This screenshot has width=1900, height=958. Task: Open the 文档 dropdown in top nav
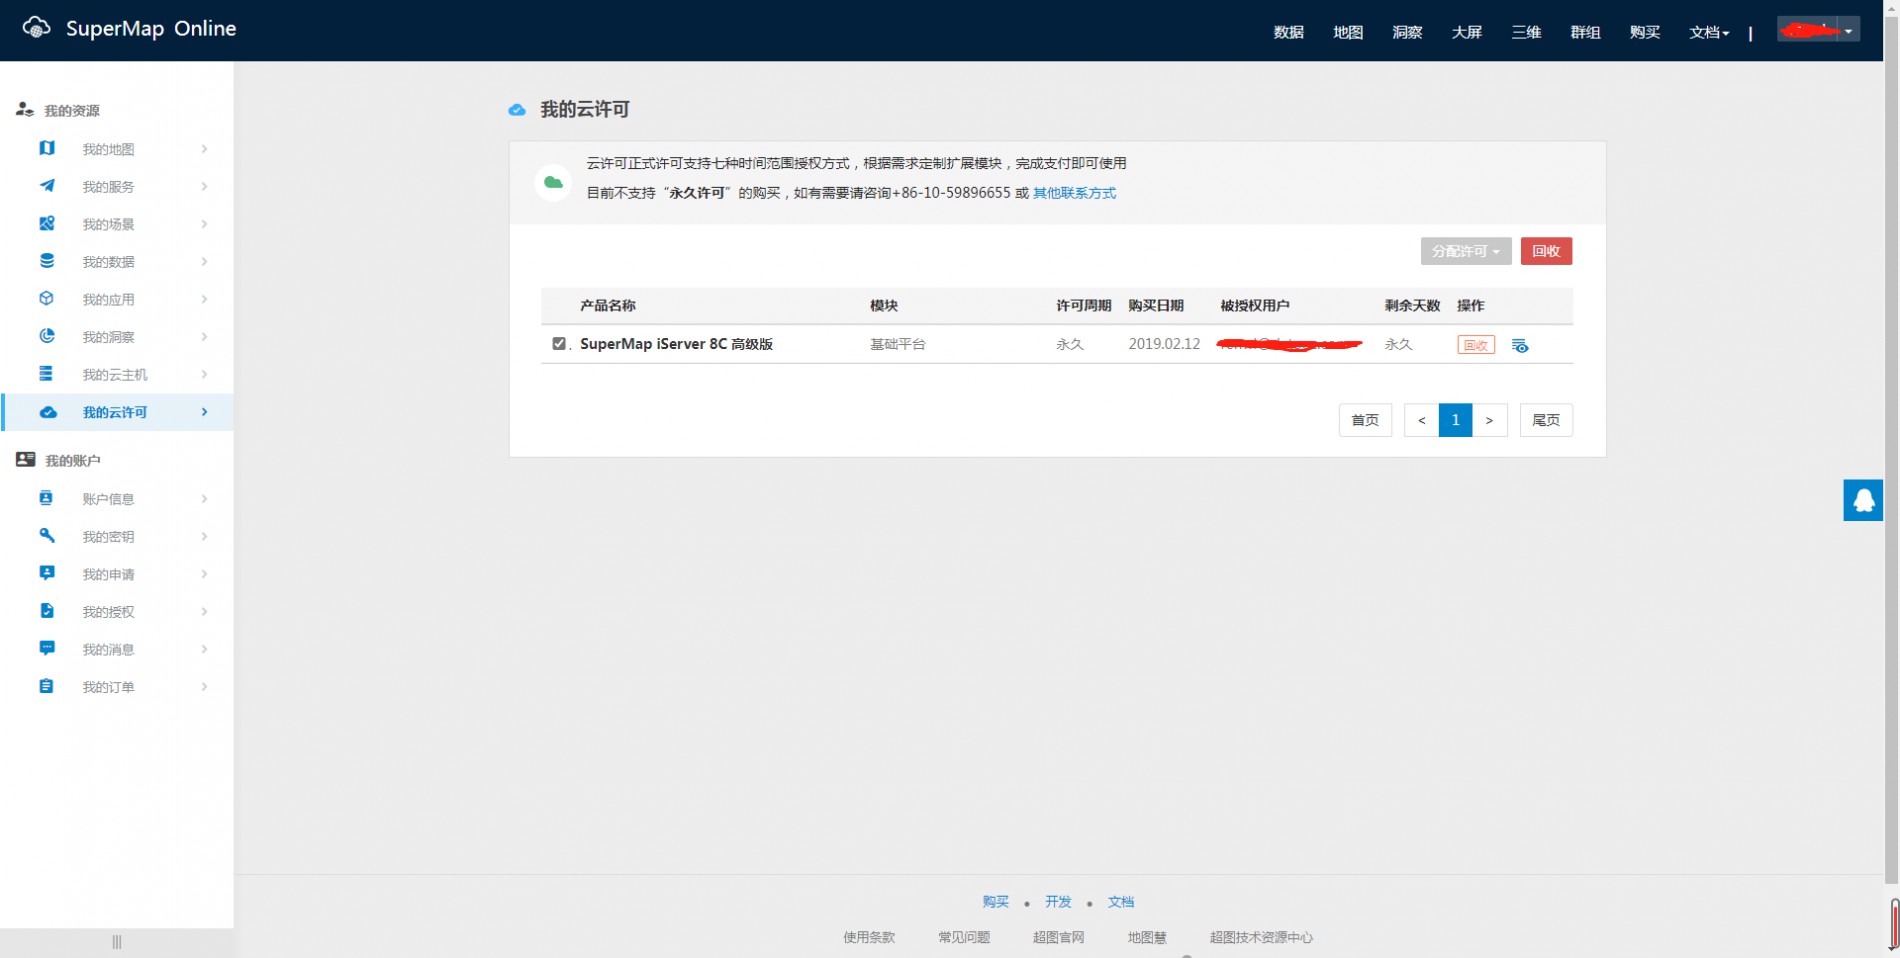(x=1709, y=32)
